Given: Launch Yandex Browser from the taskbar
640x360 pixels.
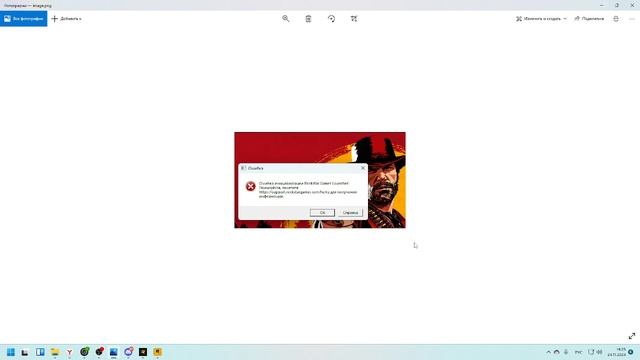Looking at the screenshot, I should click(69, 352).
